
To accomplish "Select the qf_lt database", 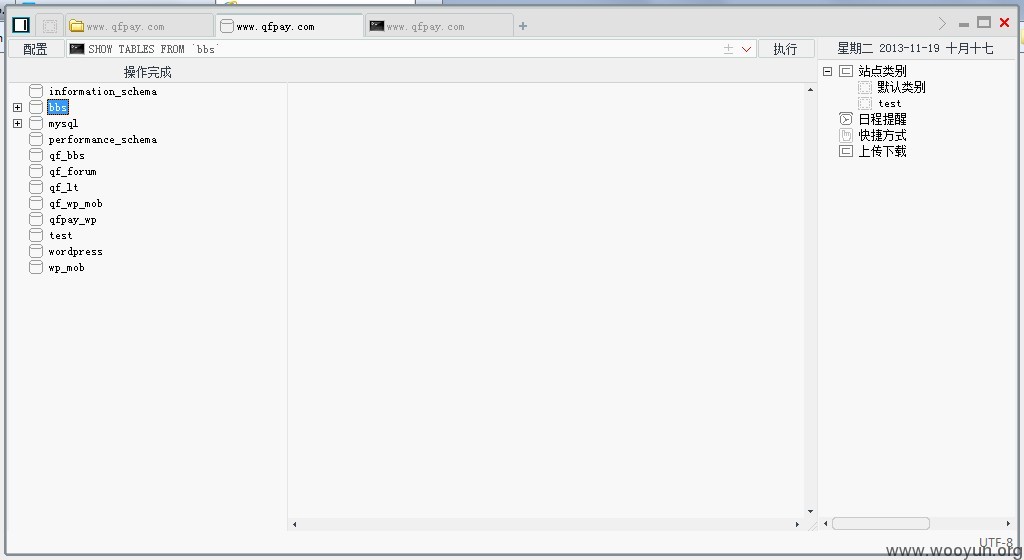I will (x=63, y=187).
